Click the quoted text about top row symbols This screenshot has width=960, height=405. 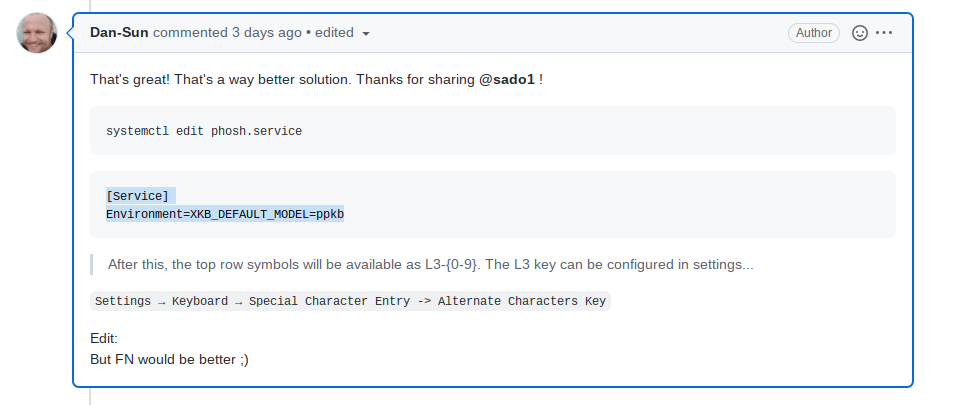tap(430, 265)
